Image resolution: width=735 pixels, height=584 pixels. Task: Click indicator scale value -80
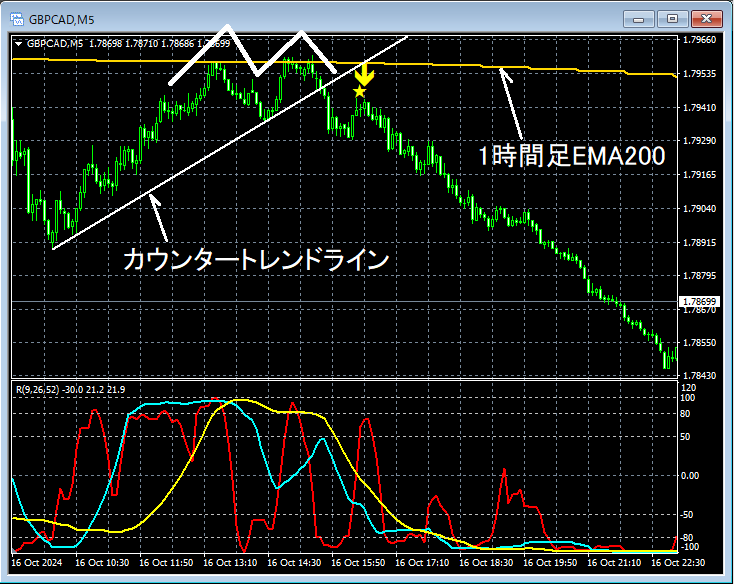[x=687, y=538]
